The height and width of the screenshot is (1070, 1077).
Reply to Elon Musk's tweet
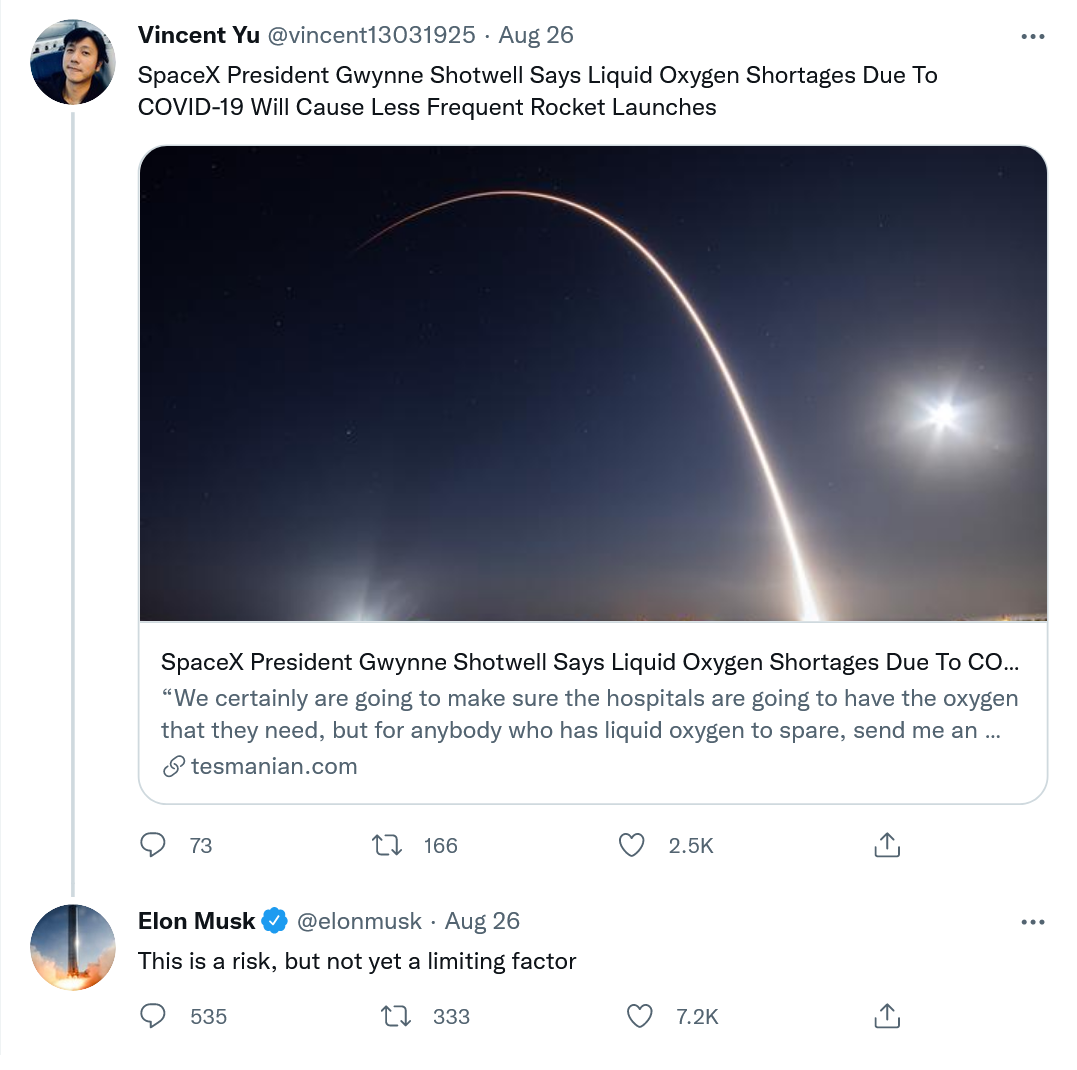pyautogui.click(x=153, y=1017)
